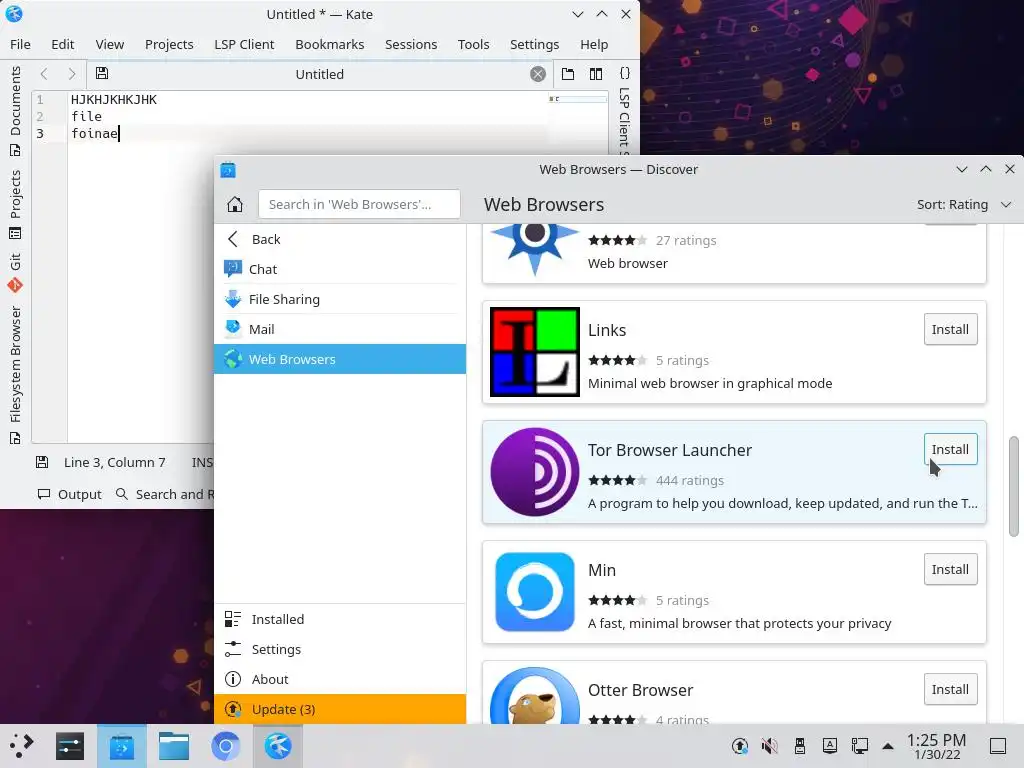Open the Projects menu in Kate

pos(169,44)
